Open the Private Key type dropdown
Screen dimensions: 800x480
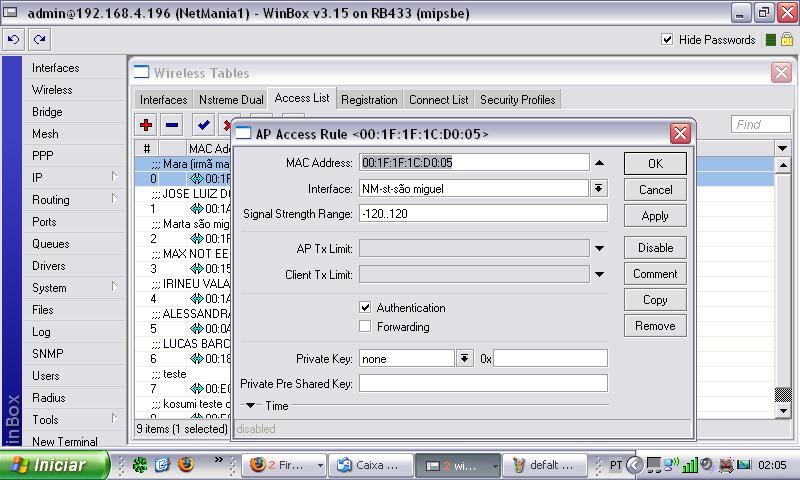click(x=464, y=359)
